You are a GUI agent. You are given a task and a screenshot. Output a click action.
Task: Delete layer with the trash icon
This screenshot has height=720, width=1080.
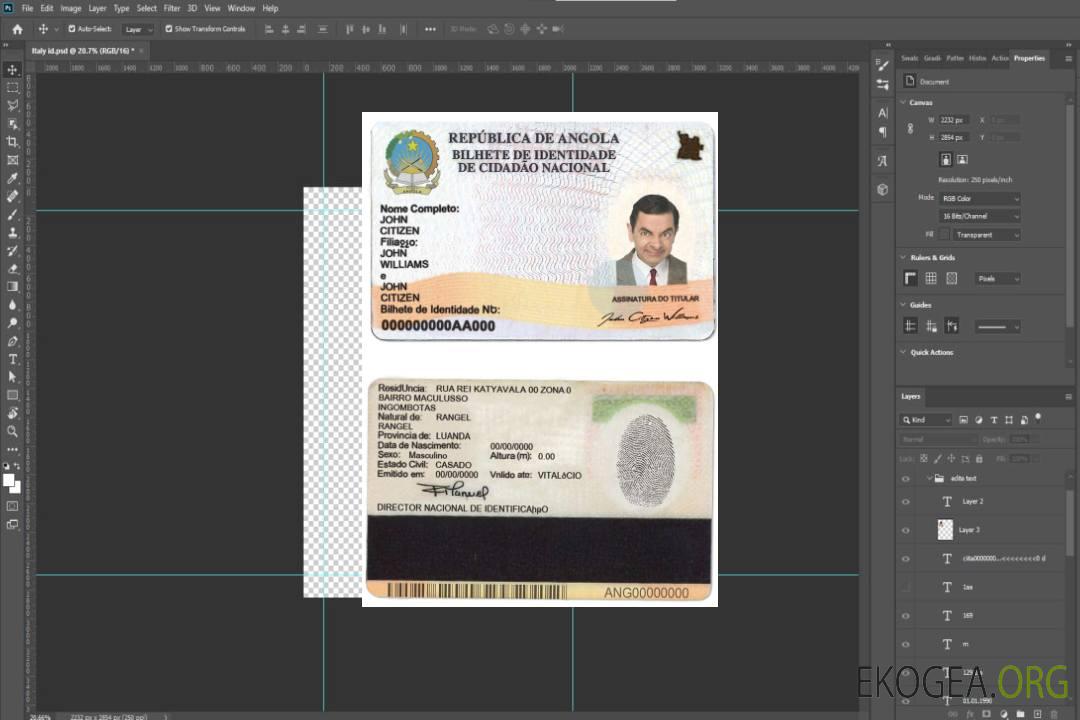click(x=1054, y=714)
